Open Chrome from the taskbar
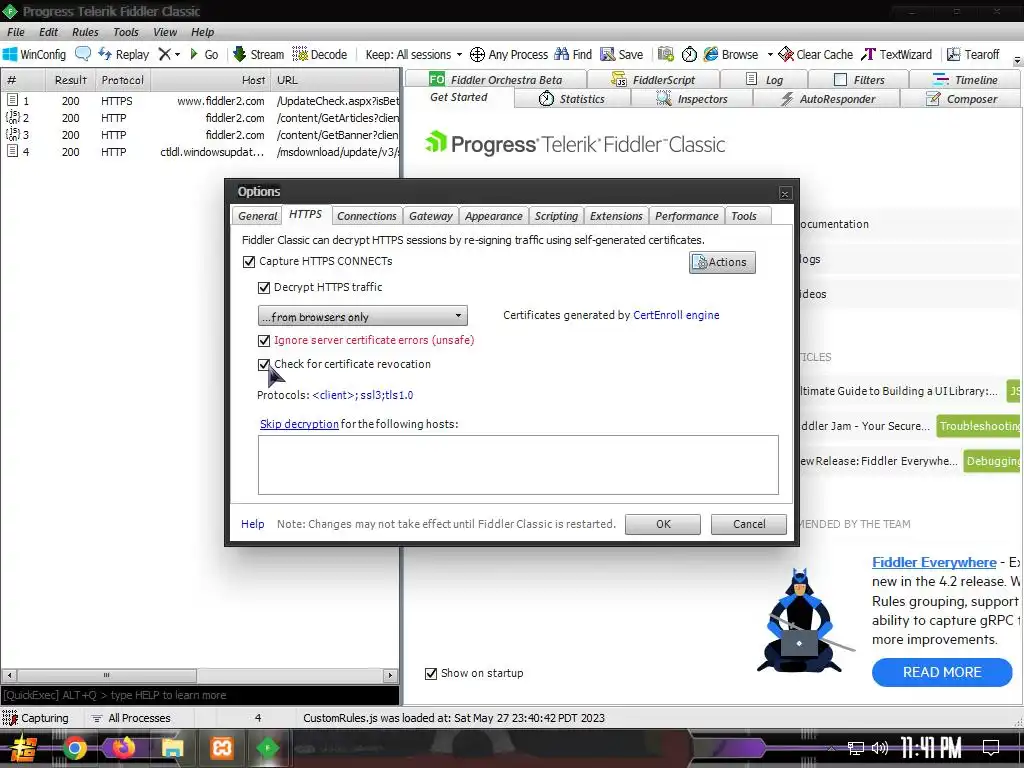 [x=74, y=748]
